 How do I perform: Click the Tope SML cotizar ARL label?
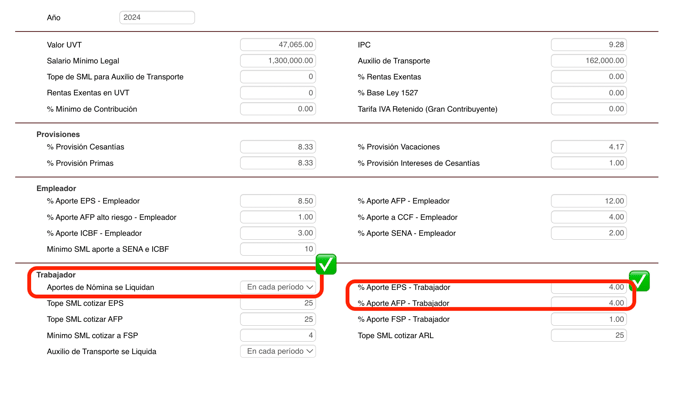395,336
